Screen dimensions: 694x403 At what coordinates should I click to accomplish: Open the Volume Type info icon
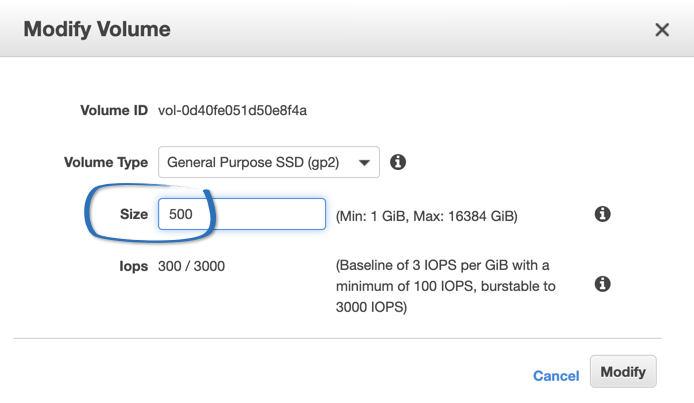[x=398, y=162]
